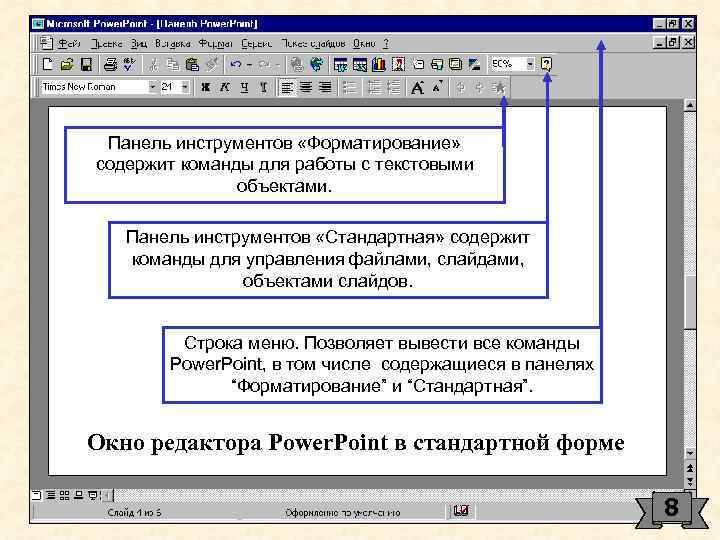
Task: Save the presentation with the floppy disk icon
Action: [86, 64]
